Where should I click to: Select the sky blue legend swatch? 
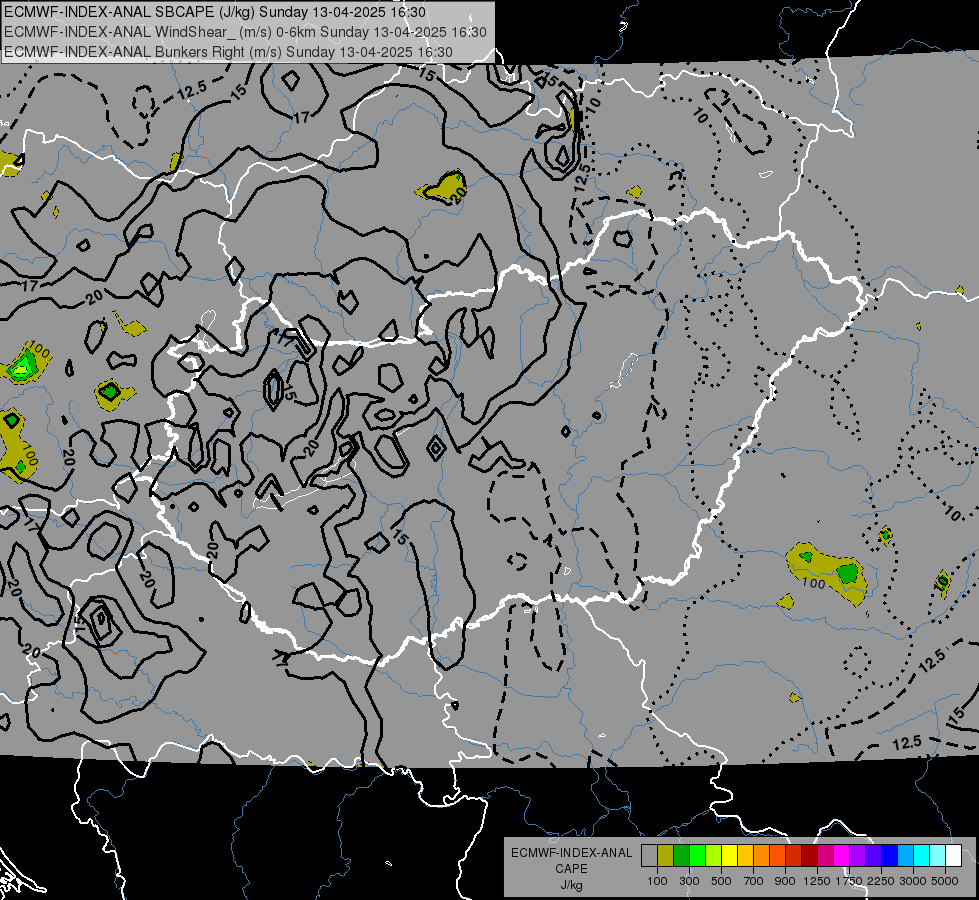pyautogui.click(x=906, y=856)
